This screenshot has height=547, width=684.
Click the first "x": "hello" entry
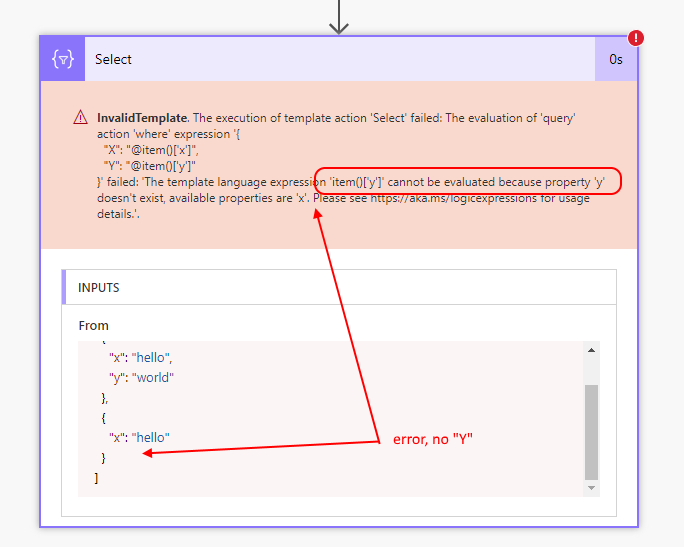coord(141,357)
